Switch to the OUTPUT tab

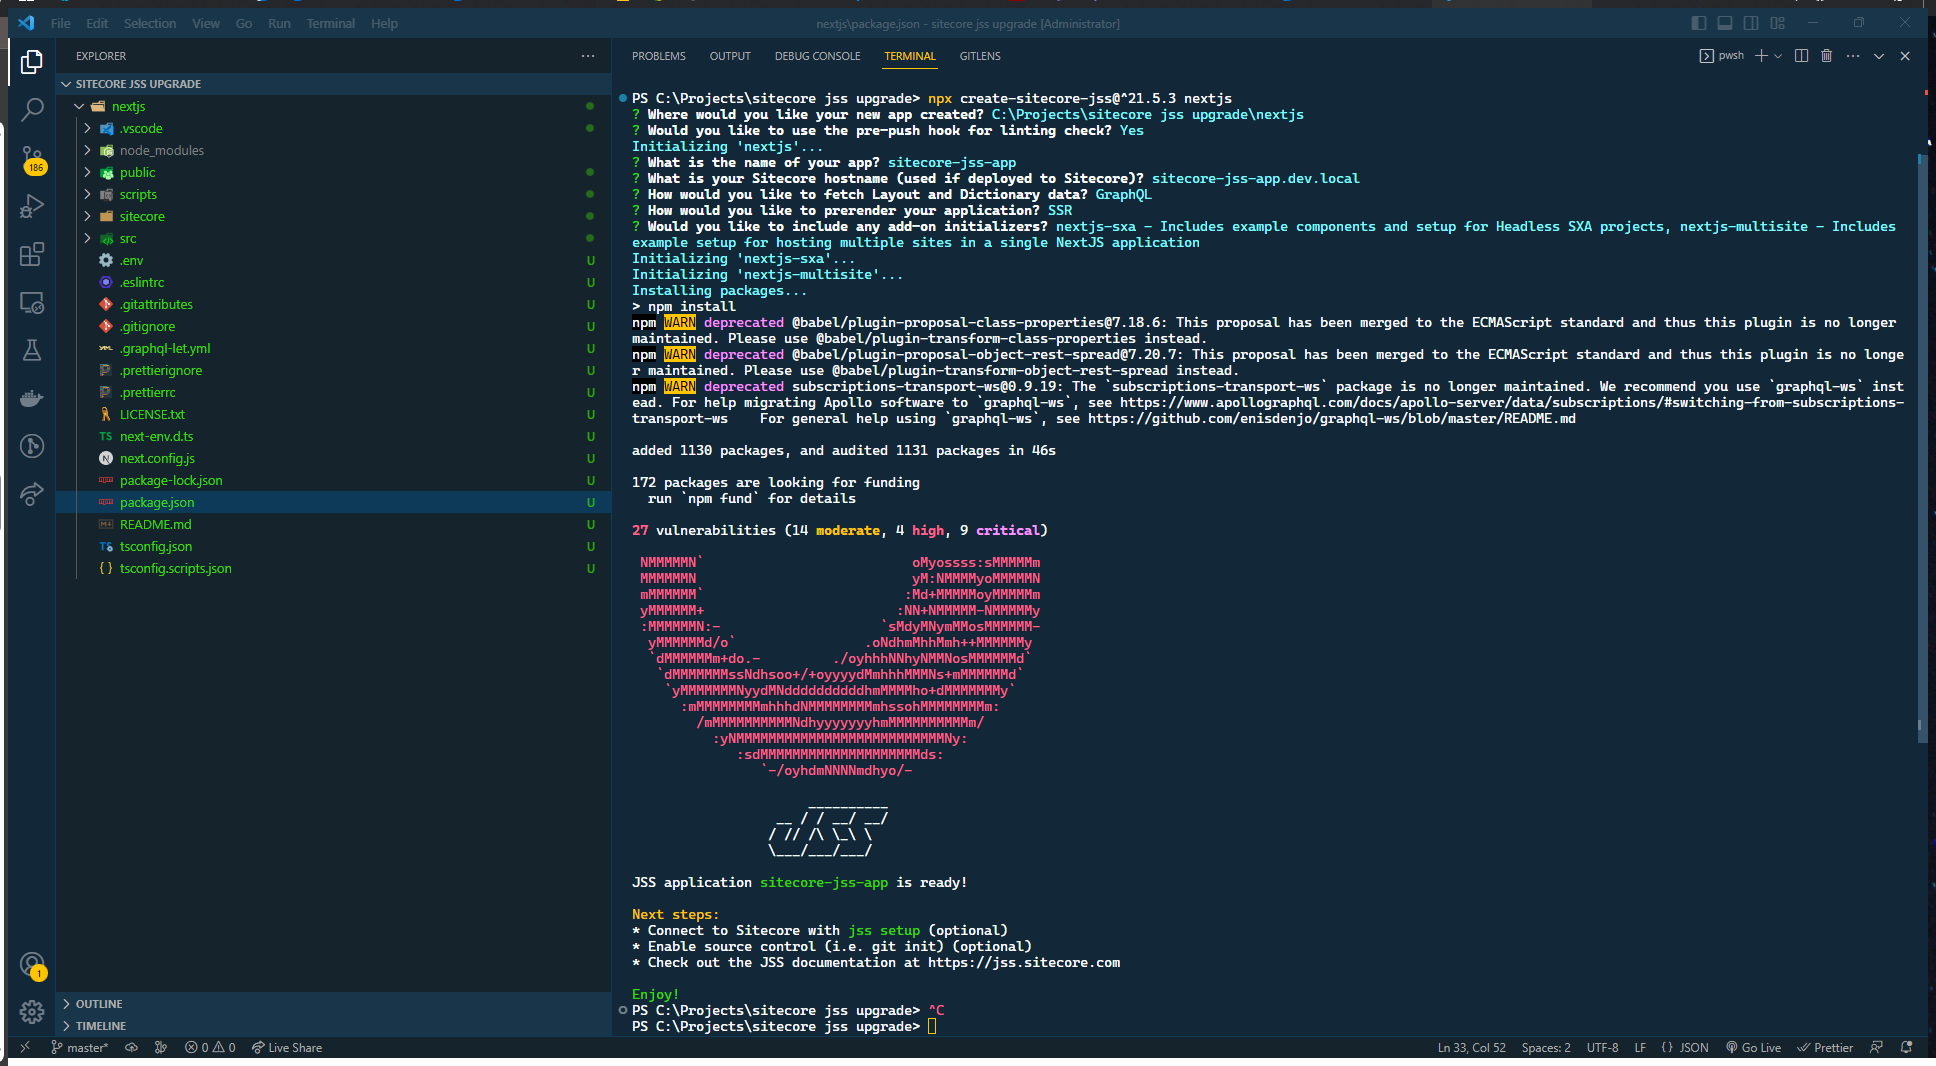pos(729,56)
